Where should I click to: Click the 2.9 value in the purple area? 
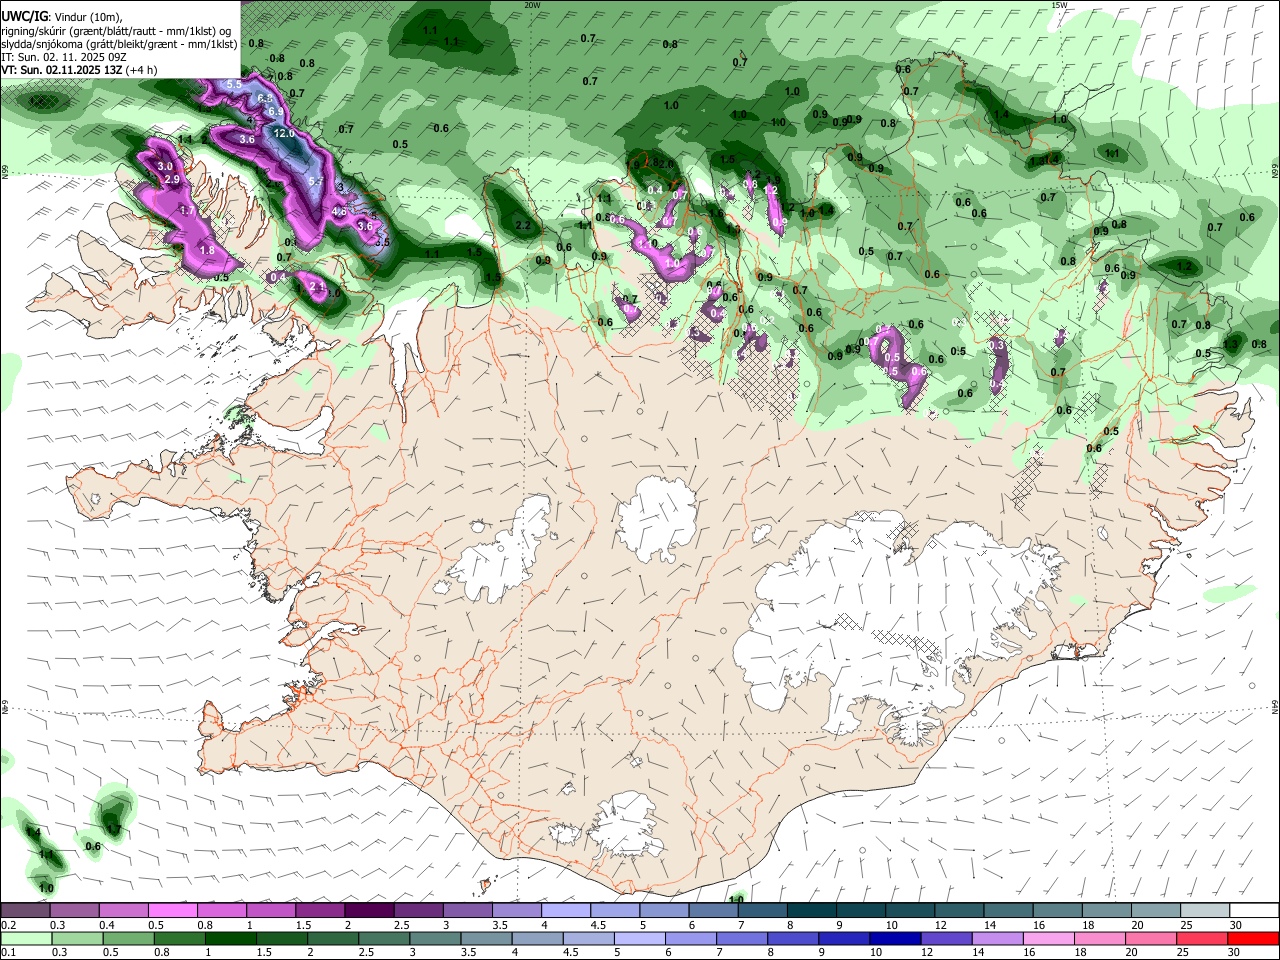click(171, 180)
